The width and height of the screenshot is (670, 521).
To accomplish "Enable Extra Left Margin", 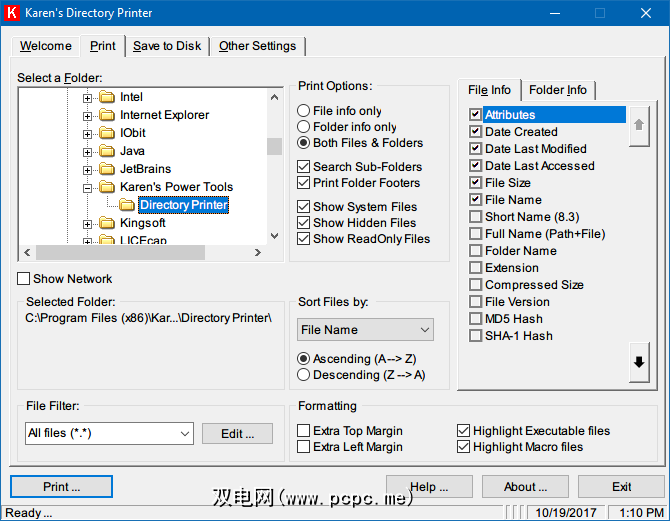I will (x=303, y=447).
